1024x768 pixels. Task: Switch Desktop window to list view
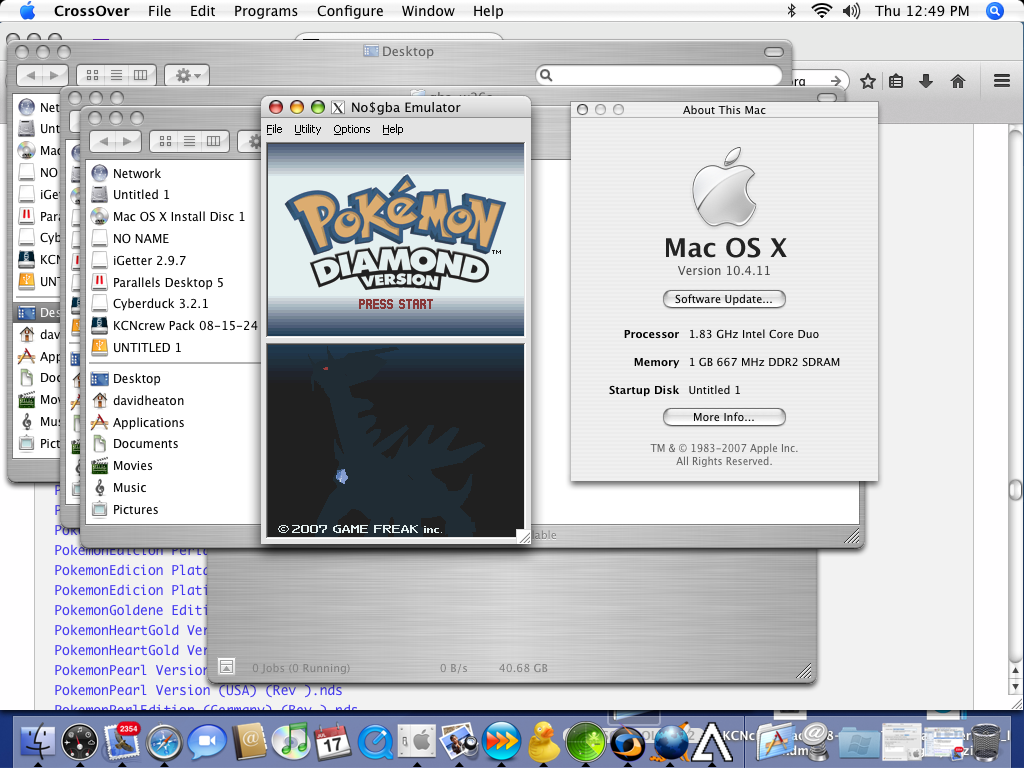[x=116, y=75]
